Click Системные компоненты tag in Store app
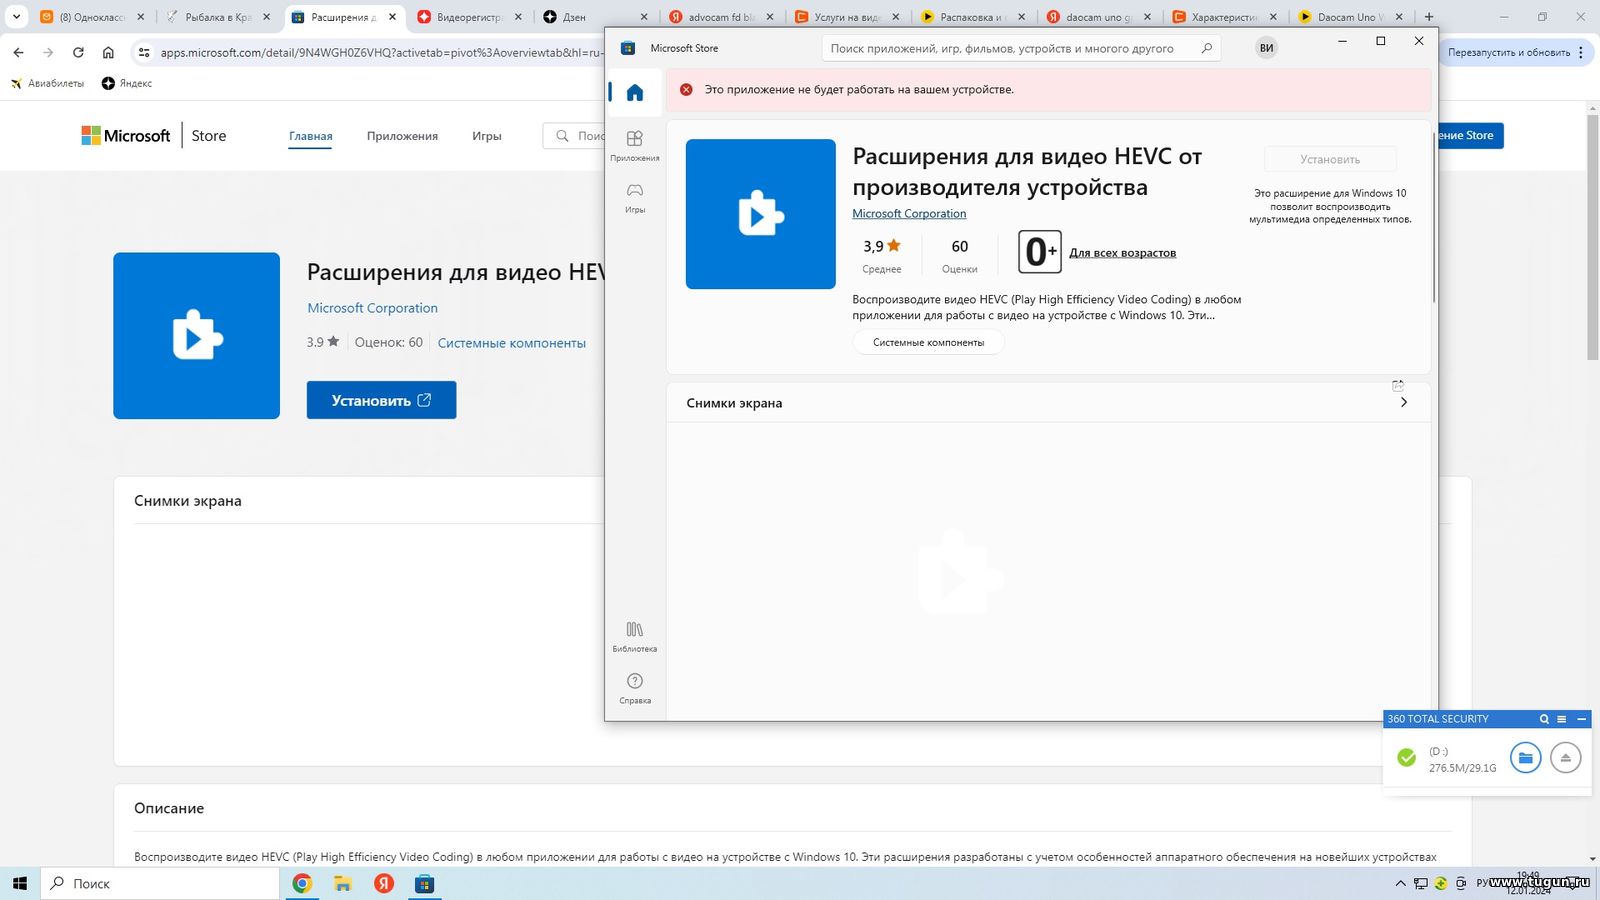Image resolution: width=1600 pixels, height=900 pixels. tap(928, 342)
